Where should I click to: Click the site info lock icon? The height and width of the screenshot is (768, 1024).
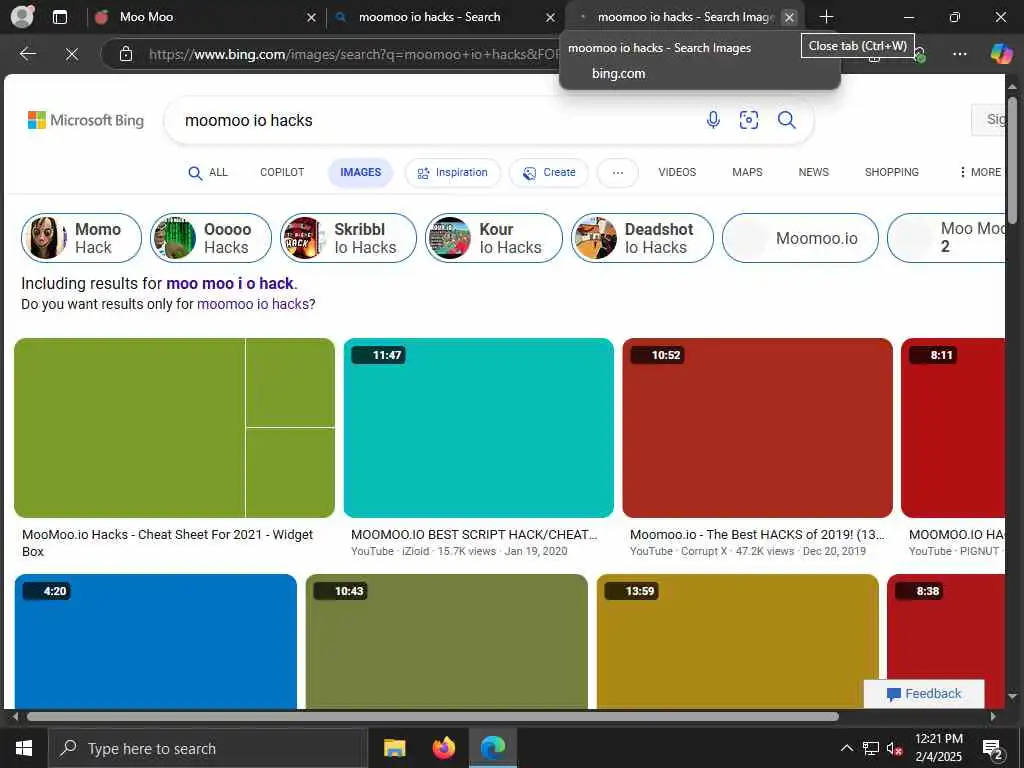(126, 54)
